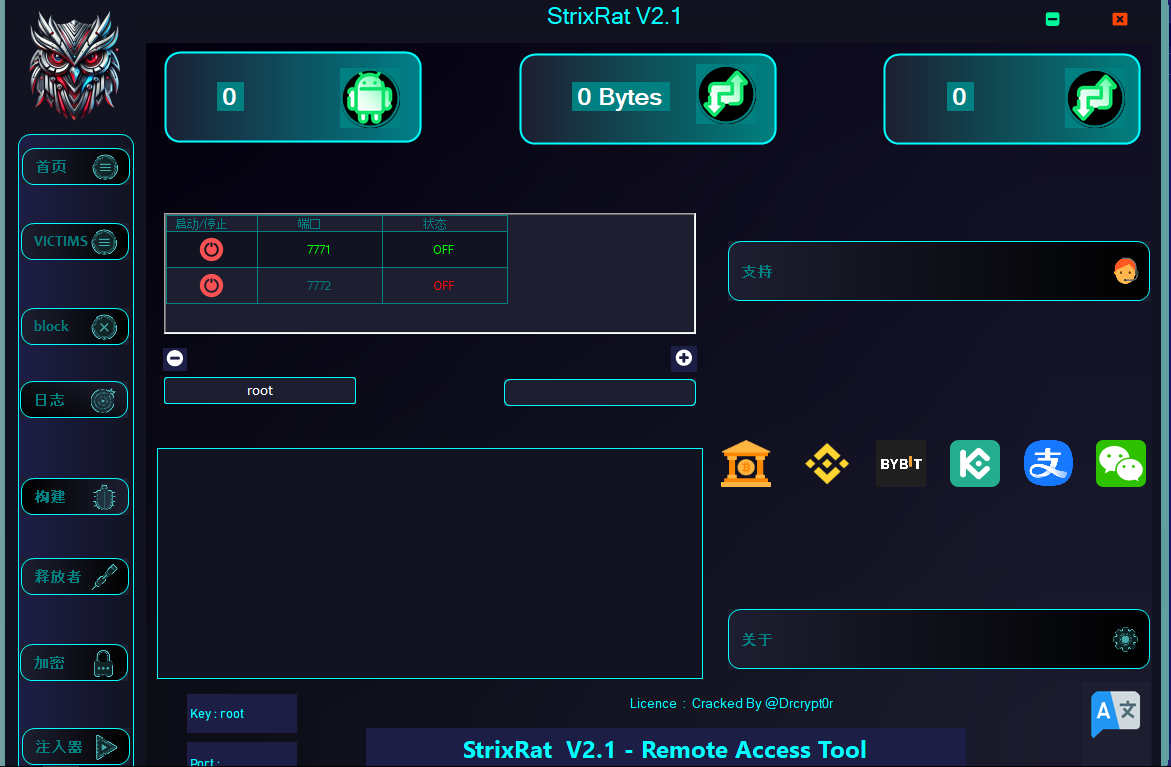The height and width of the screenshot is (767, 1171).
Task: Open the 关于 about panel
Action: pyautogui.click(x=938, y=639)
